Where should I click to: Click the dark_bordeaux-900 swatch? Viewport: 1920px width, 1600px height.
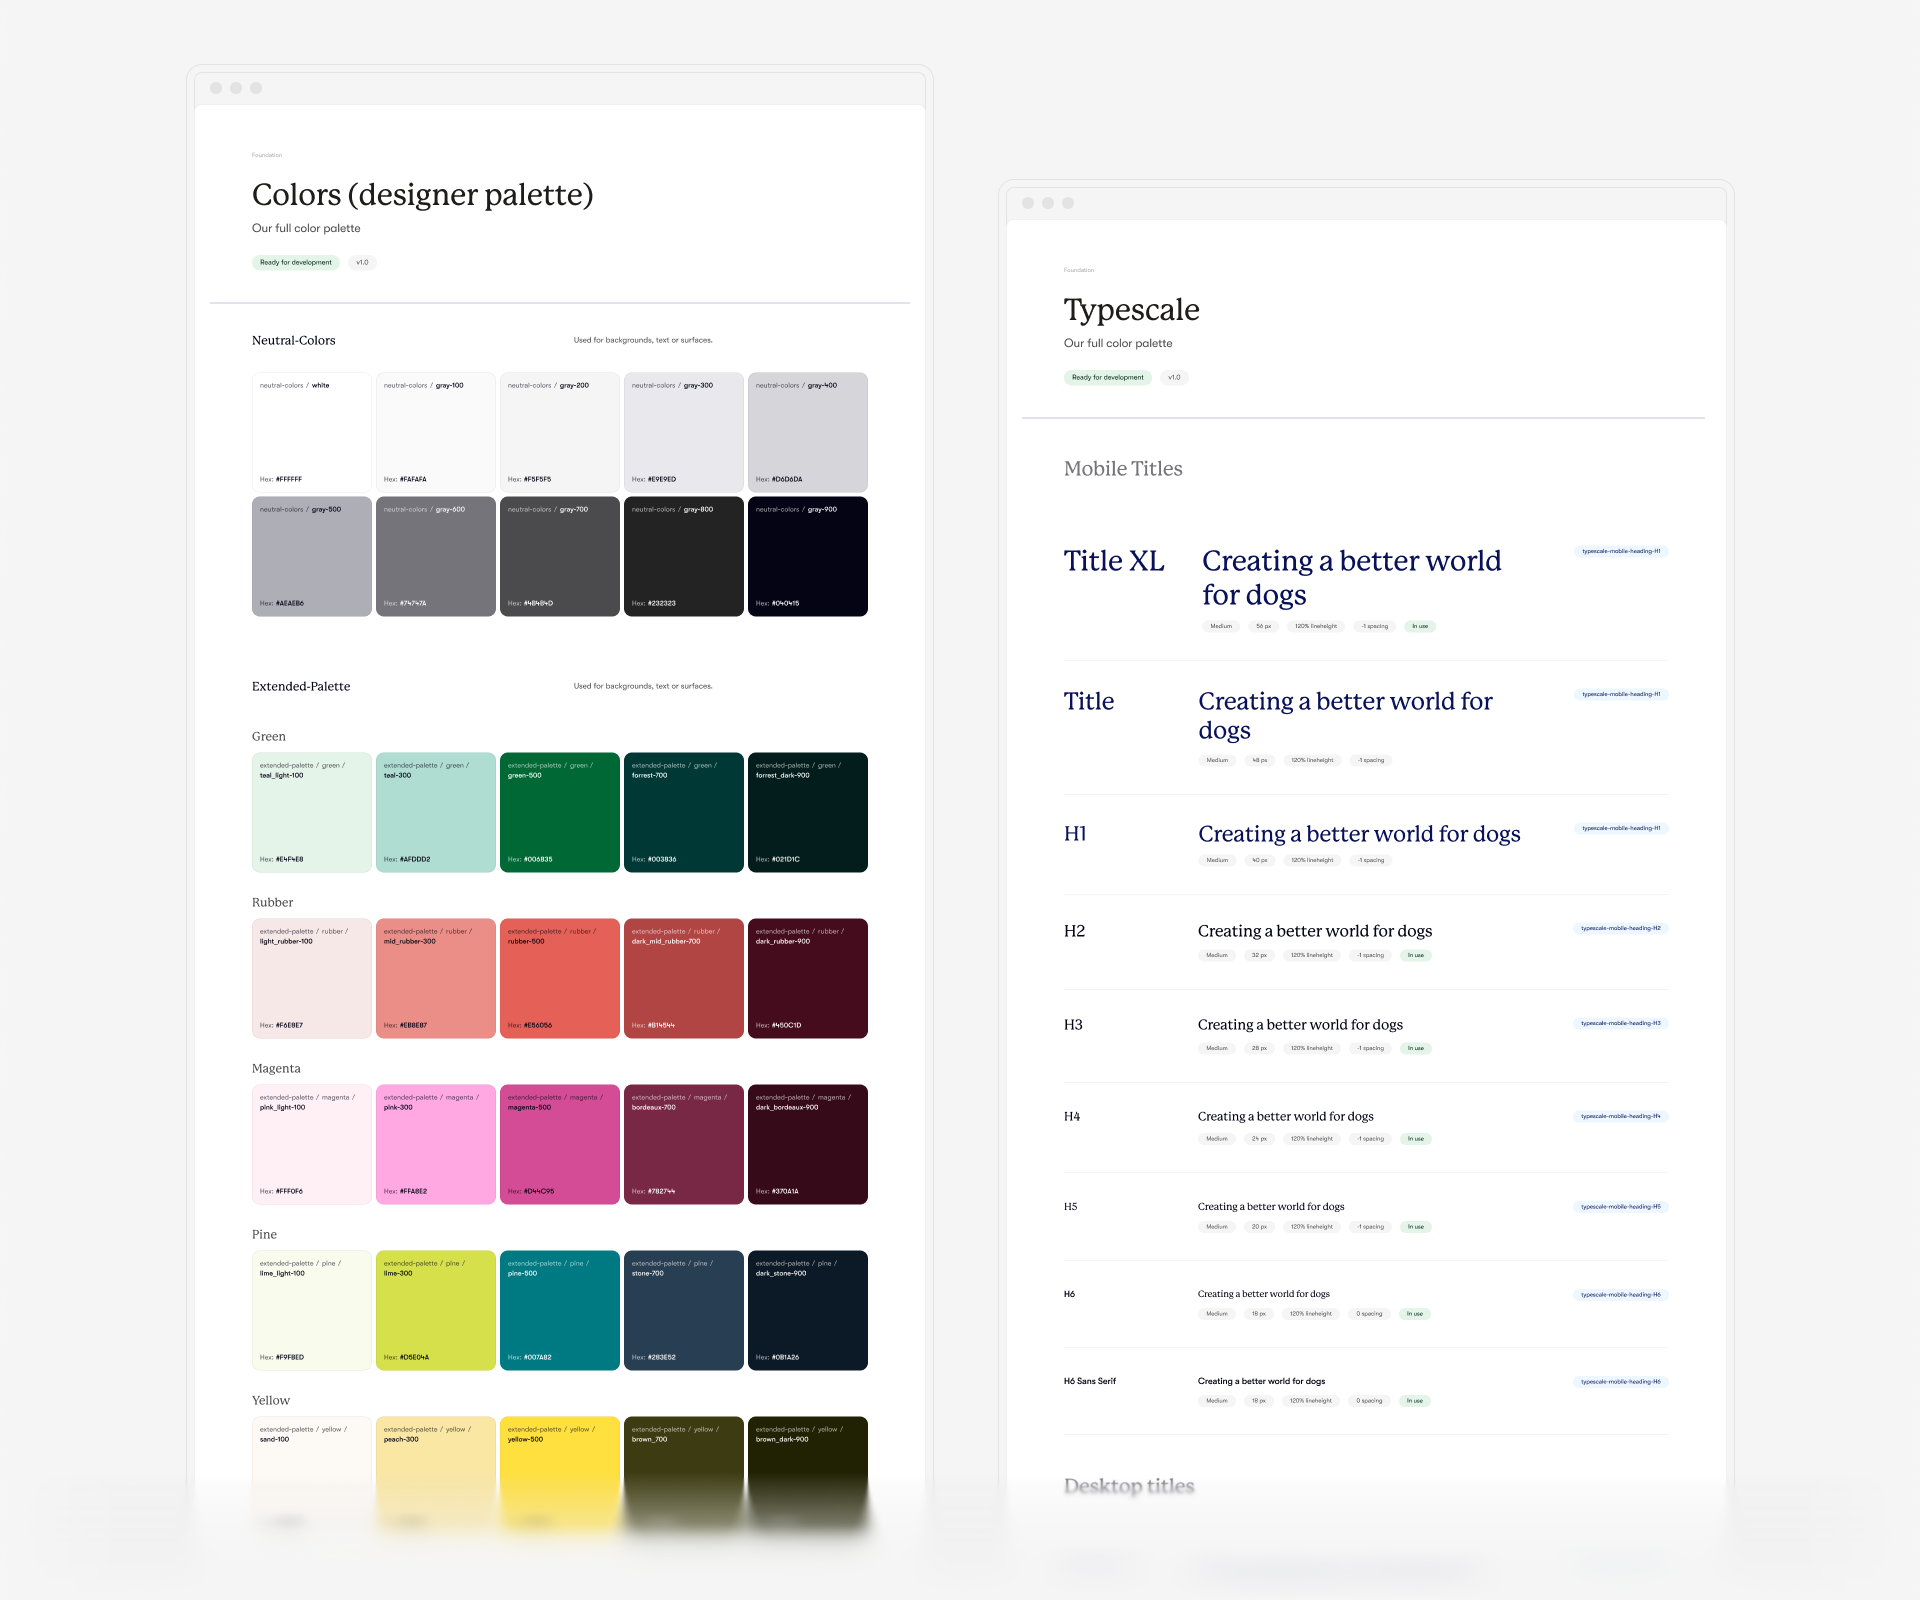tap(807, 1144)
